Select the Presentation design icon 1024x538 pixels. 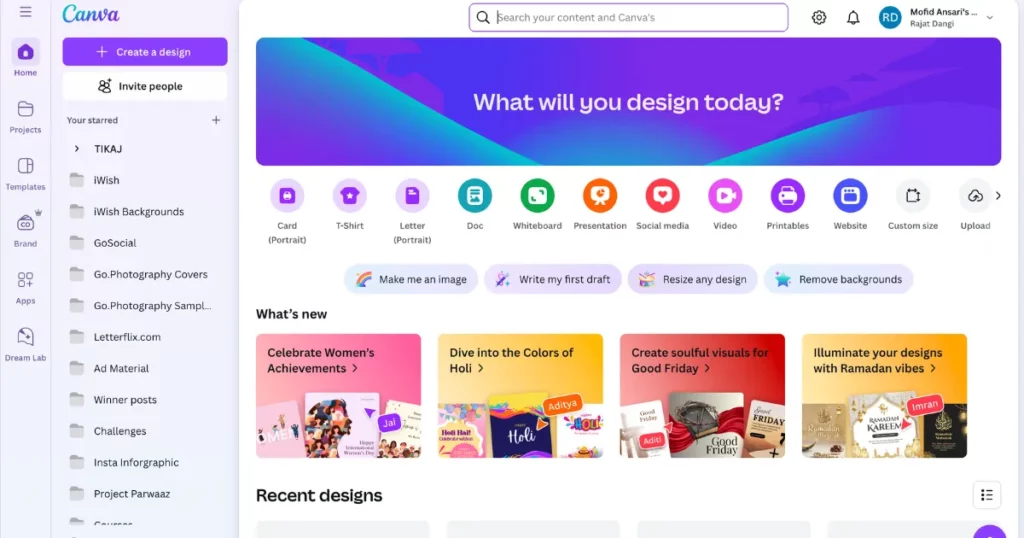pyautogui.click(x=600, y=195)
